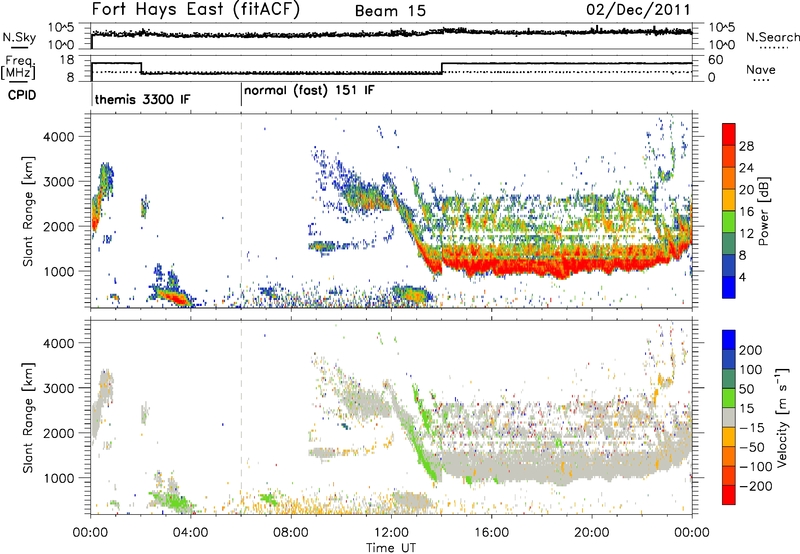Image resolution: width=800 pixels, height=554 pixels.
Task: Click the gray segment of velocity colorbar
Action: pyautogui.click(x=729, y=417)
